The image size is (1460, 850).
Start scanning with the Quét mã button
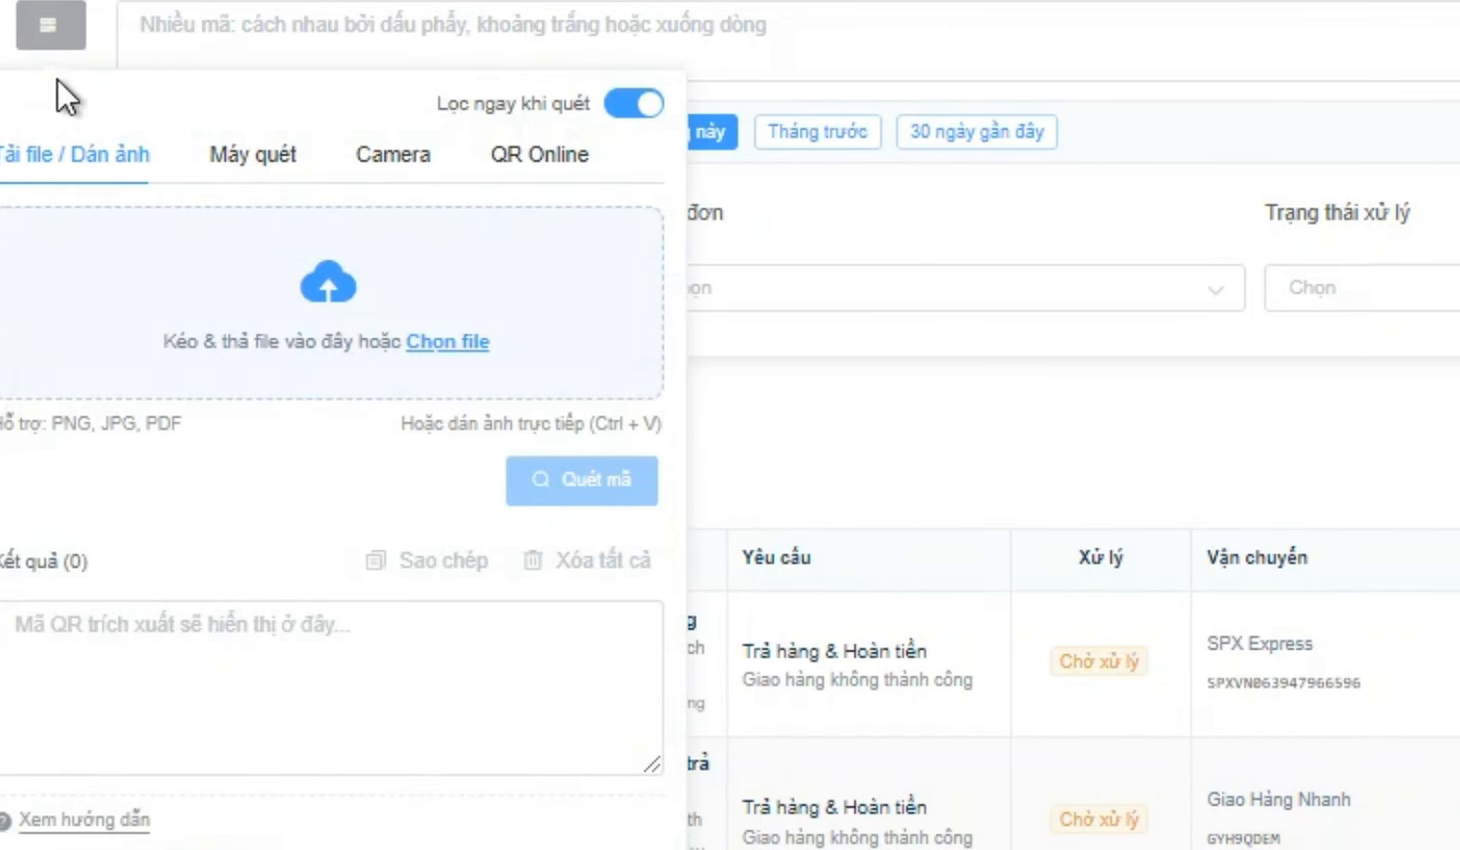point(582,480)
